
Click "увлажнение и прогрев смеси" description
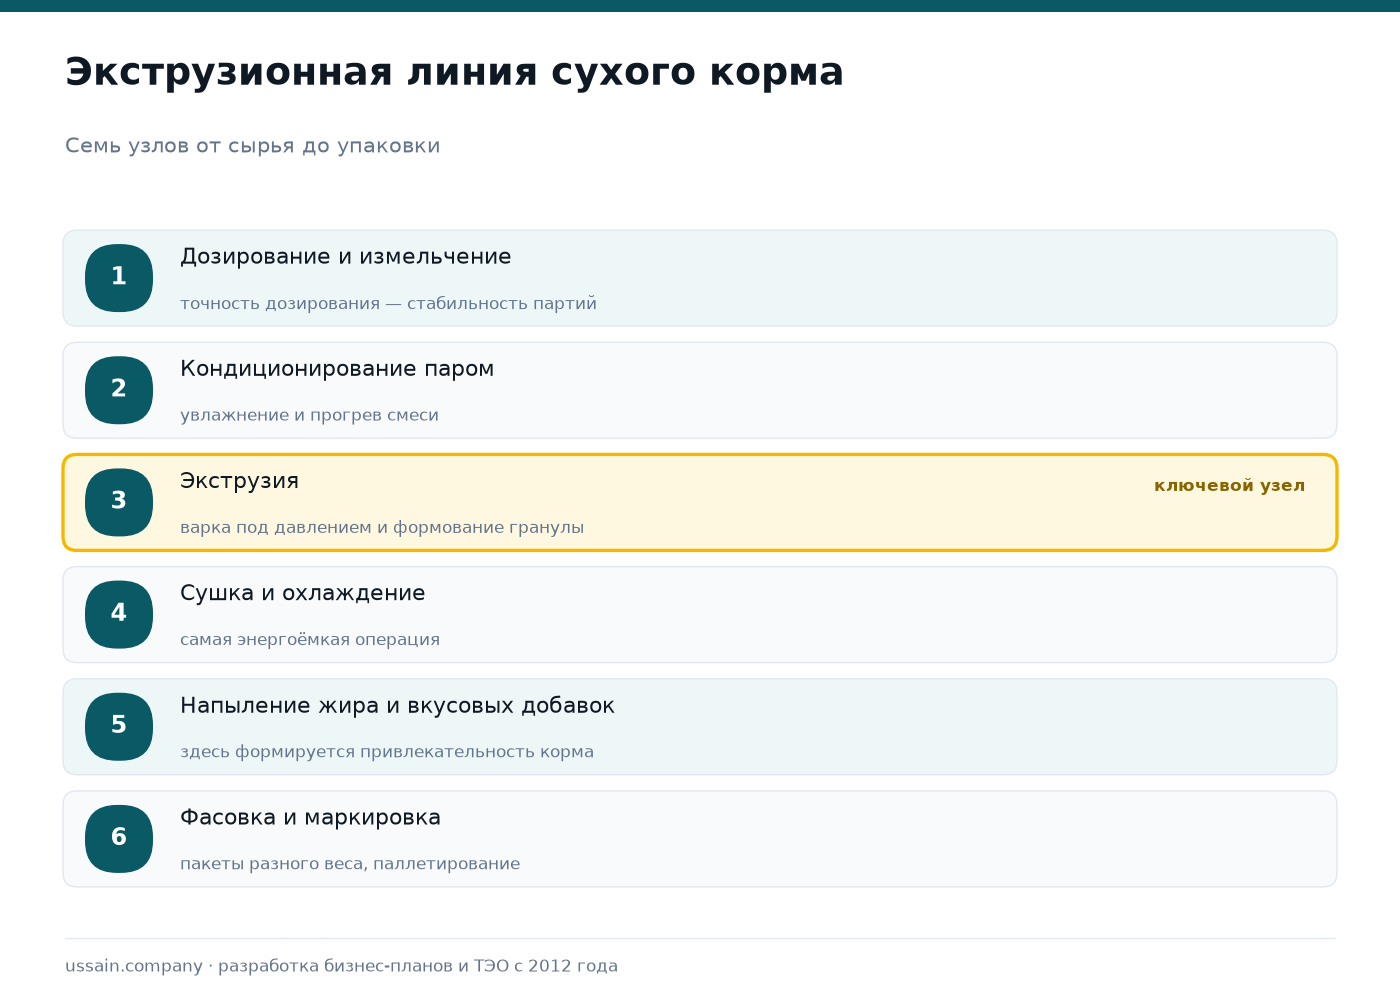pyautogui.click(x=309, y=415)
